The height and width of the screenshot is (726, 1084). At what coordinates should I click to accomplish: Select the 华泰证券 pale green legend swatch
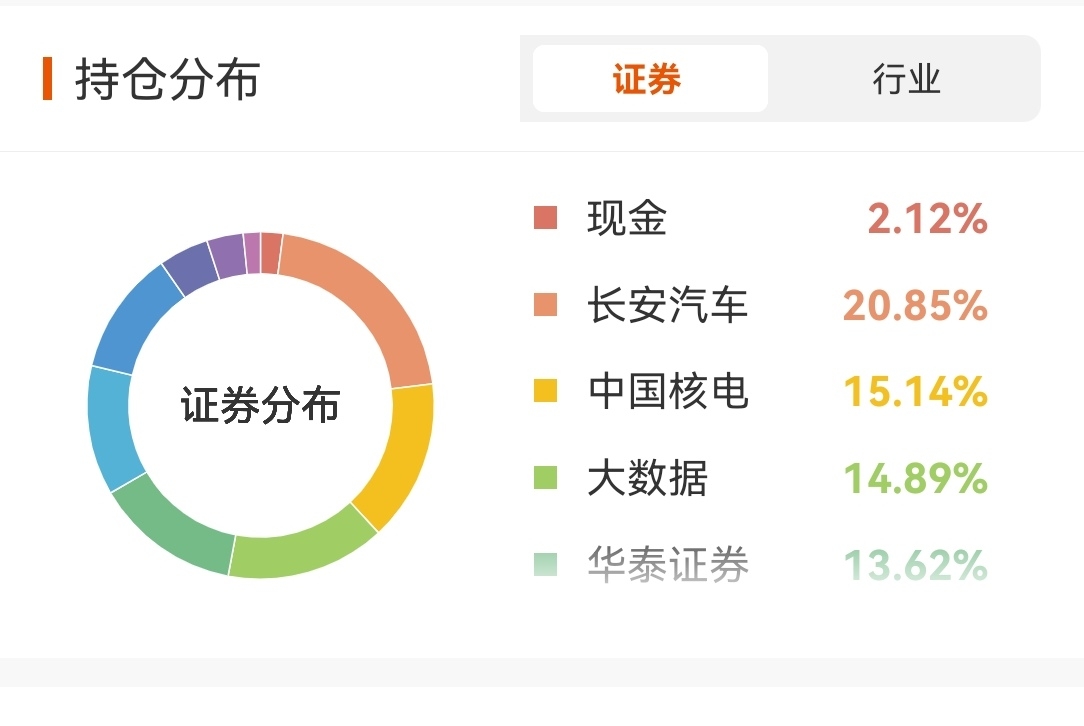point(545,564)
